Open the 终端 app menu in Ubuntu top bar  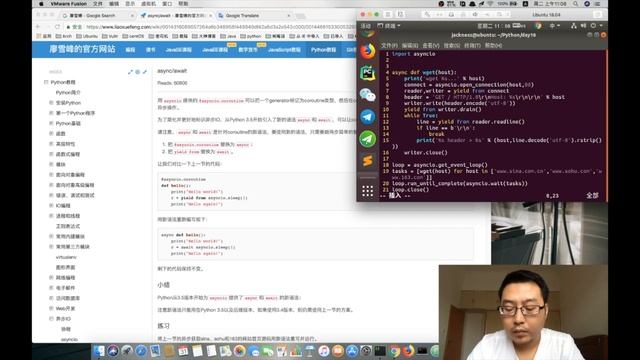pyautogui.click(x=389, y=26)
